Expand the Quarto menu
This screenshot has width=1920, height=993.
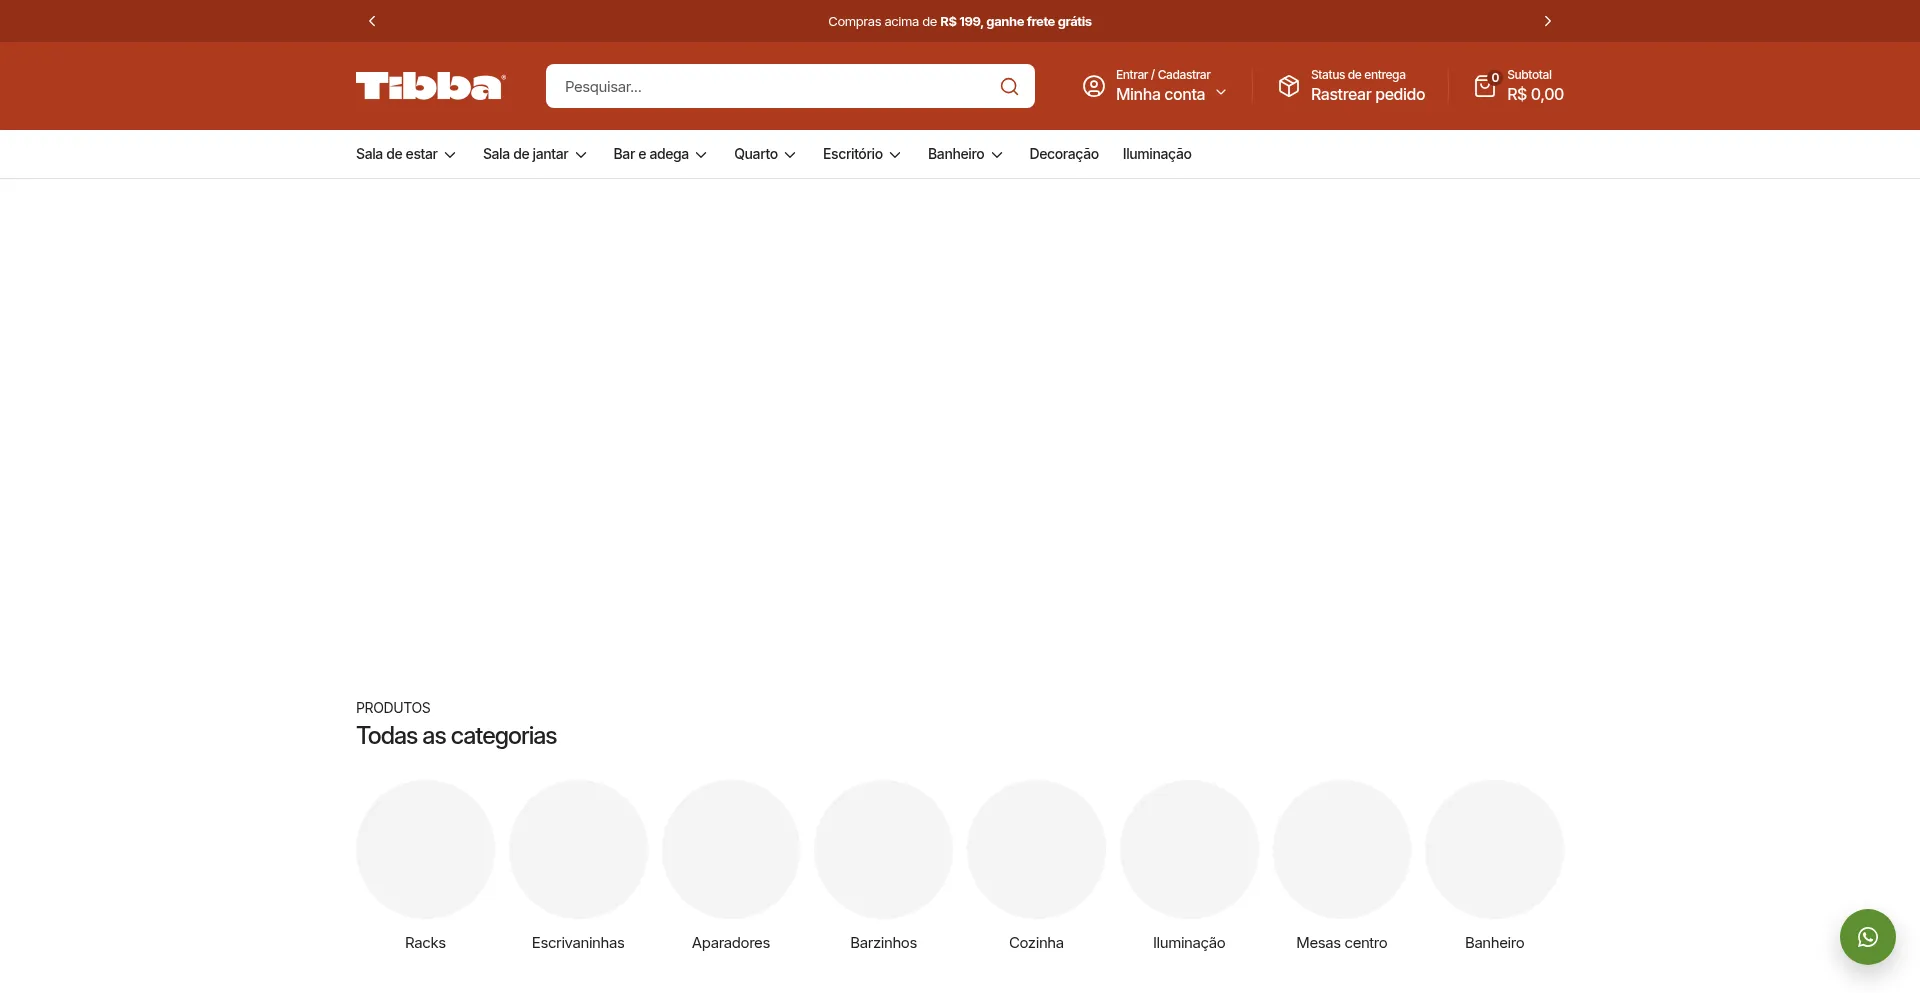click(x=765, y=154)
